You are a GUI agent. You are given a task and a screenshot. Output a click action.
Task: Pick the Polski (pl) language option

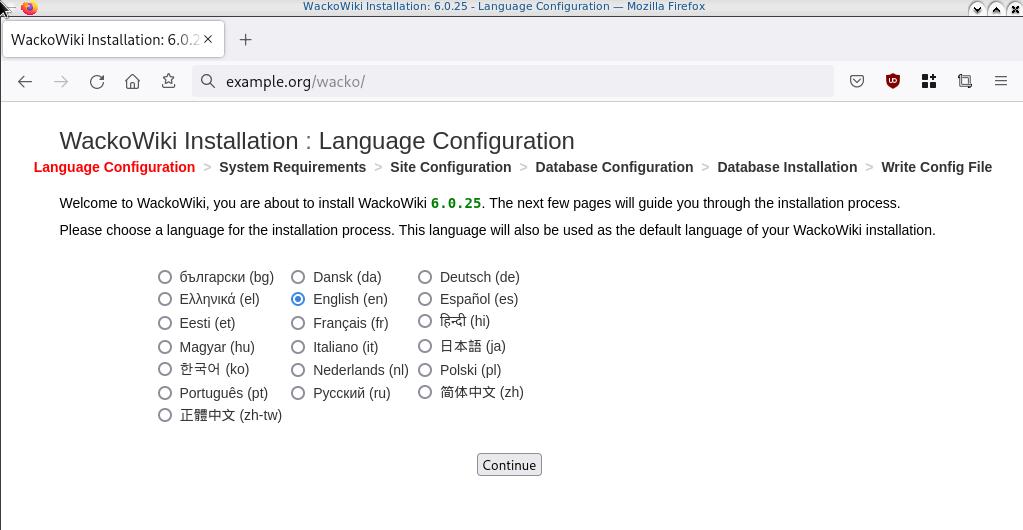coord(425,370)
